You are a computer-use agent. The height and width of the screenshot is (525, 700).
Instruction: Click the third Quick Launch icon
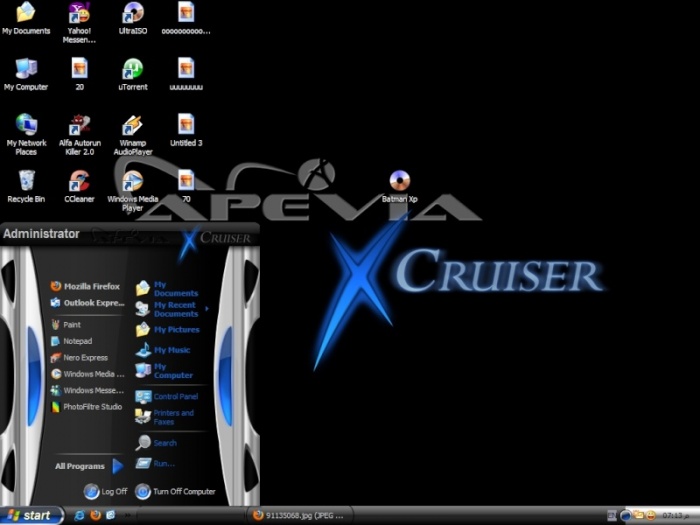[x=110, y=516]
